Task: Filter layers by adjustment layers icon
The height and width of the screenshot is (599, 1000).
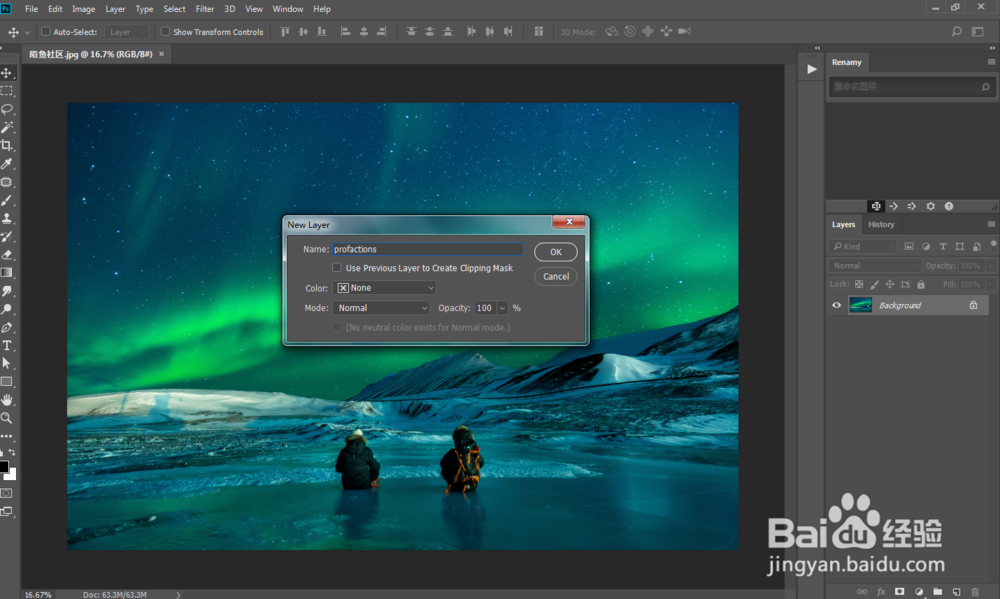Action: [x=926, y=246]
